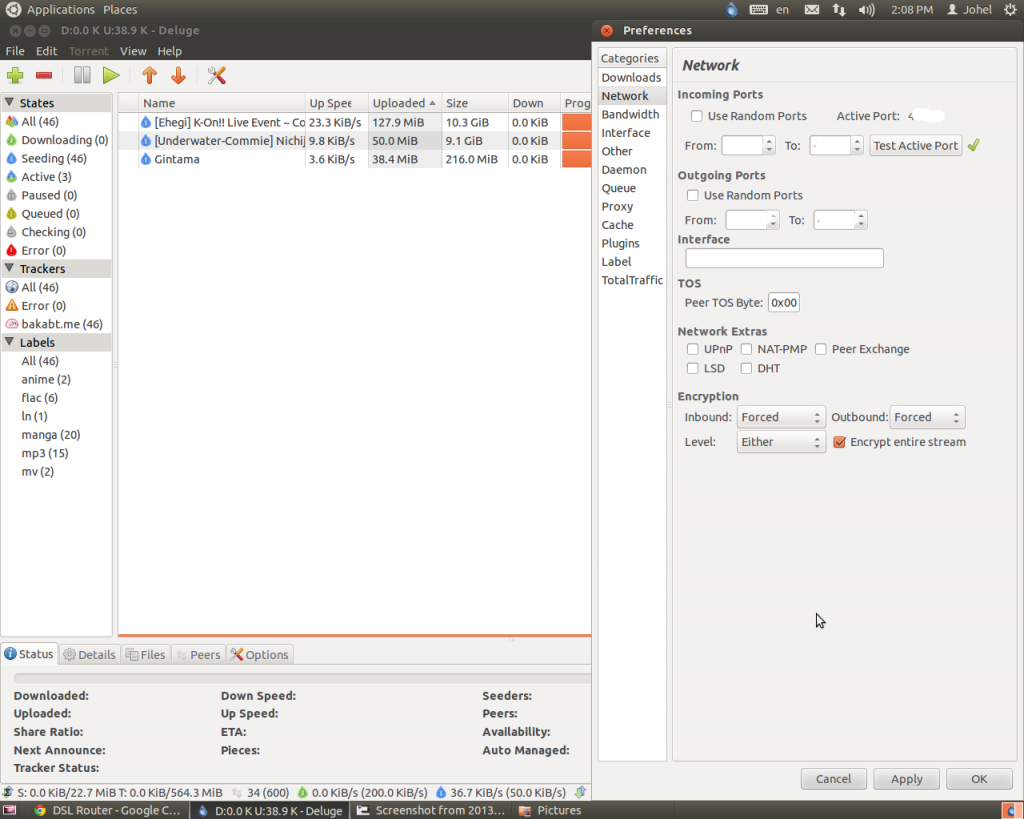Pause the torrent using the toolbar pause icon

click(82, 76)
